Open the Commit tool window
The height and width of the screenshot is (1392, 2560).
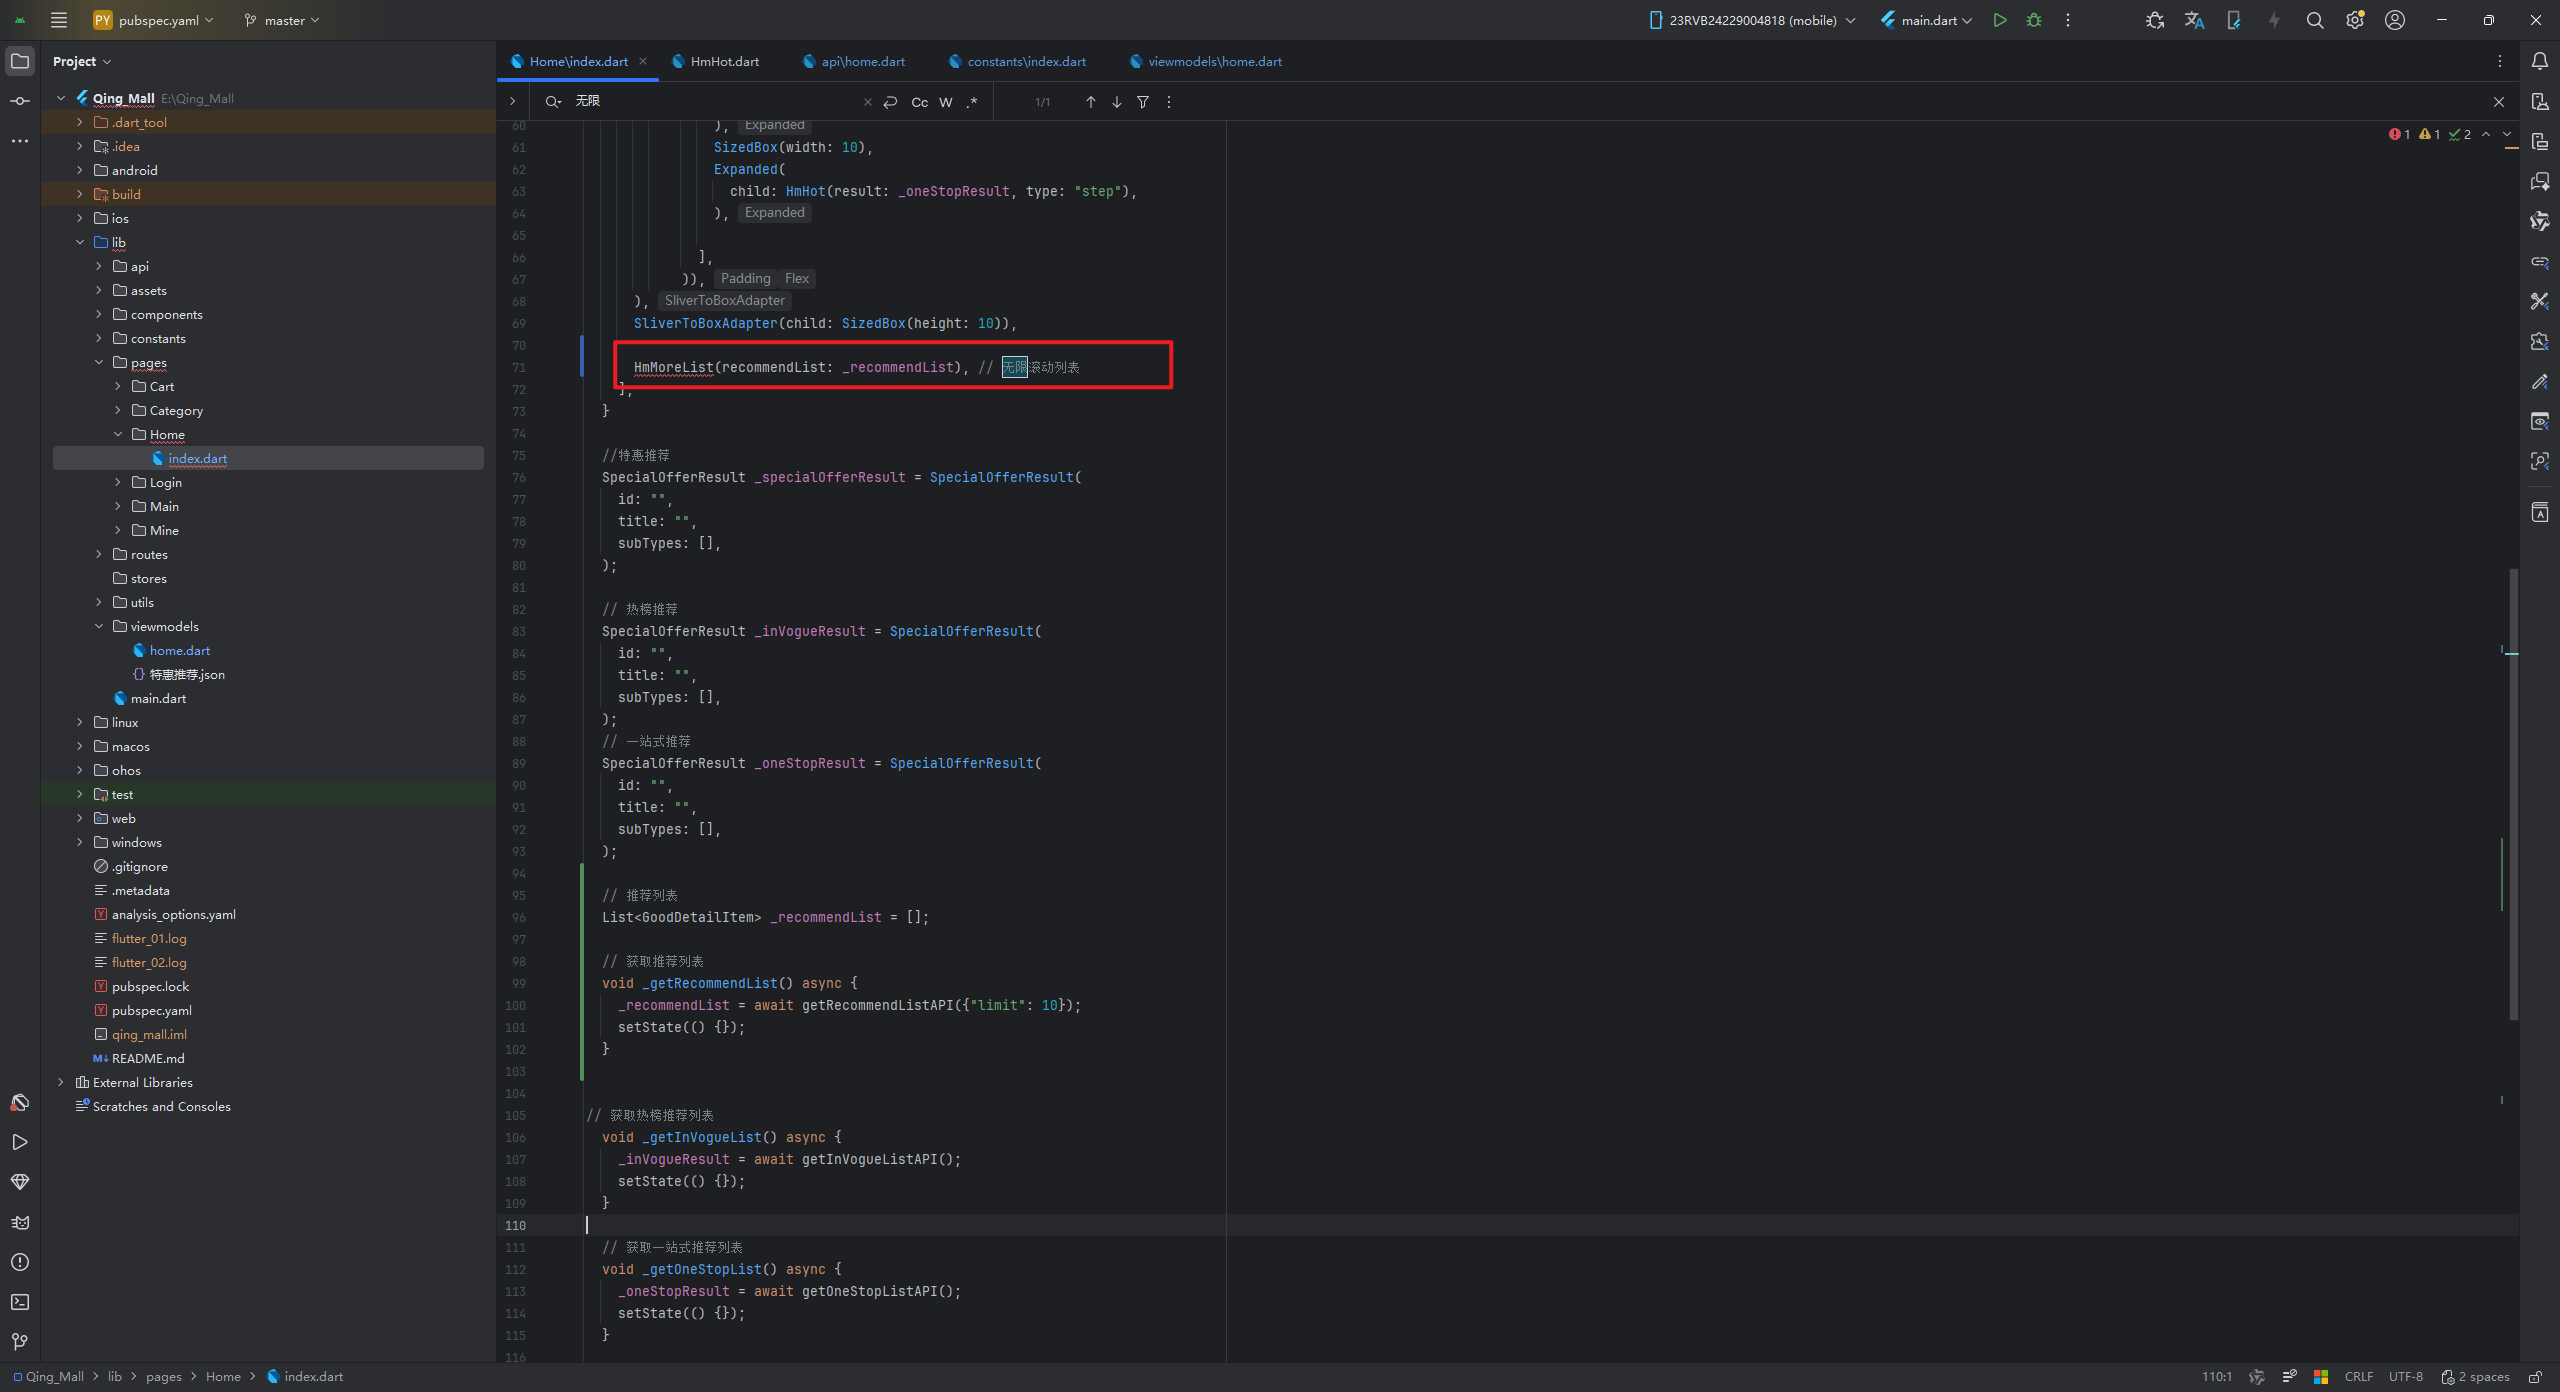pyautogui.click(x=19, y=101)
